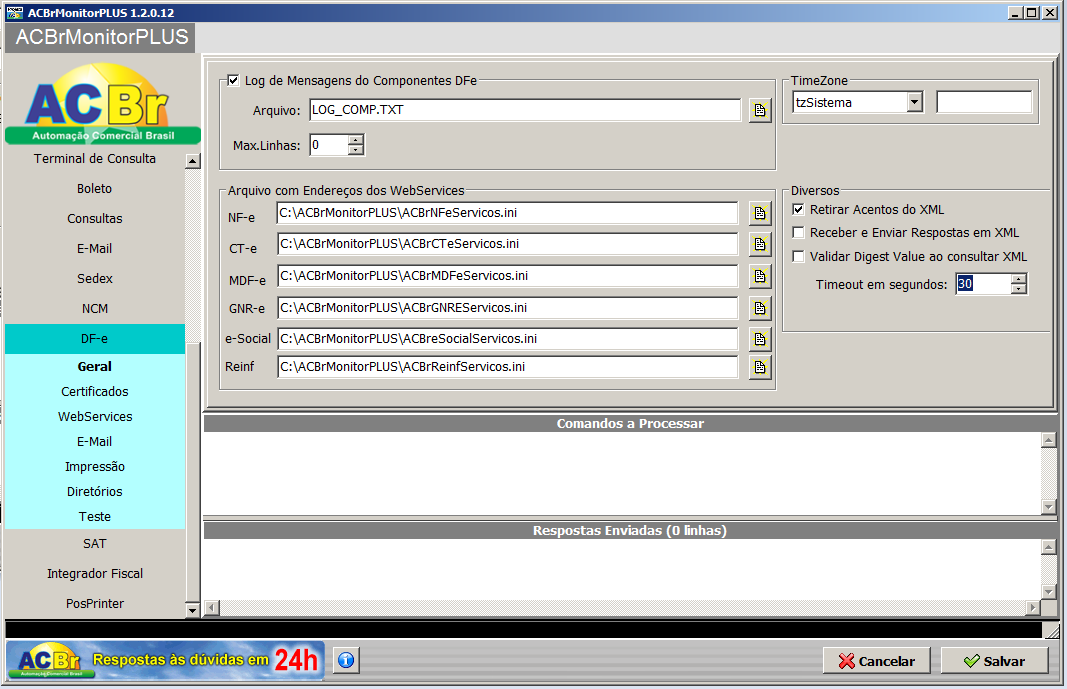Open the DF-e E-Mail sub-item above Impressão

click(95, 441)
